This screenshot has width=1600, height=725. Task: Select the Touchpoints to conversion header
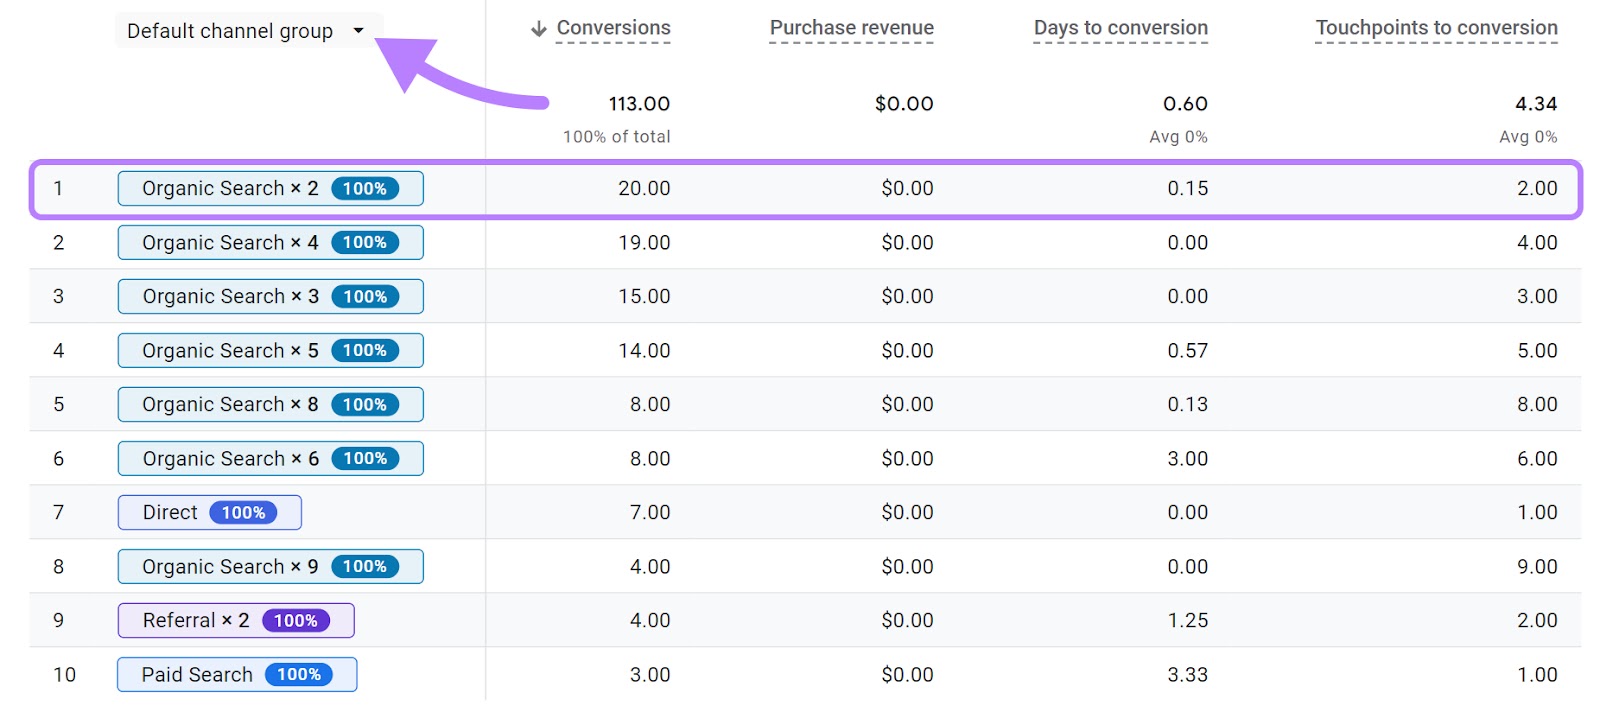tap(1436, 28)
